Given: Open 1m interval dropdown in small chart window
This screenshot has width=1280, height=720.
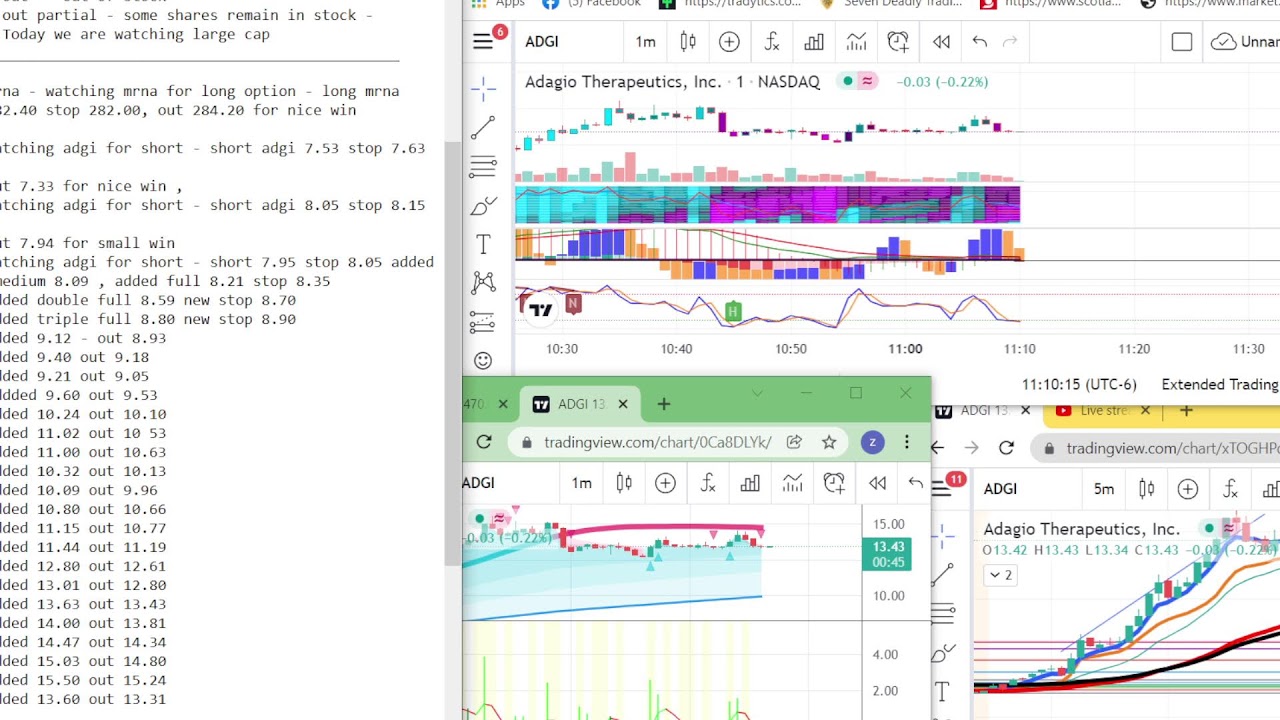Looking at the screenshot, I should click(581, 483).
